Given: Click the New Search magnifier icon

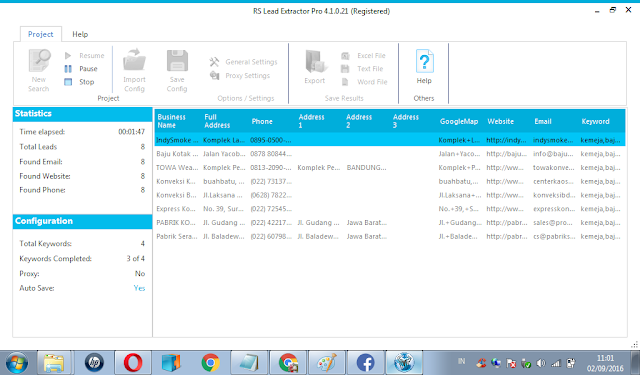Looking at the screenshot, I should (x=40, y=61).
